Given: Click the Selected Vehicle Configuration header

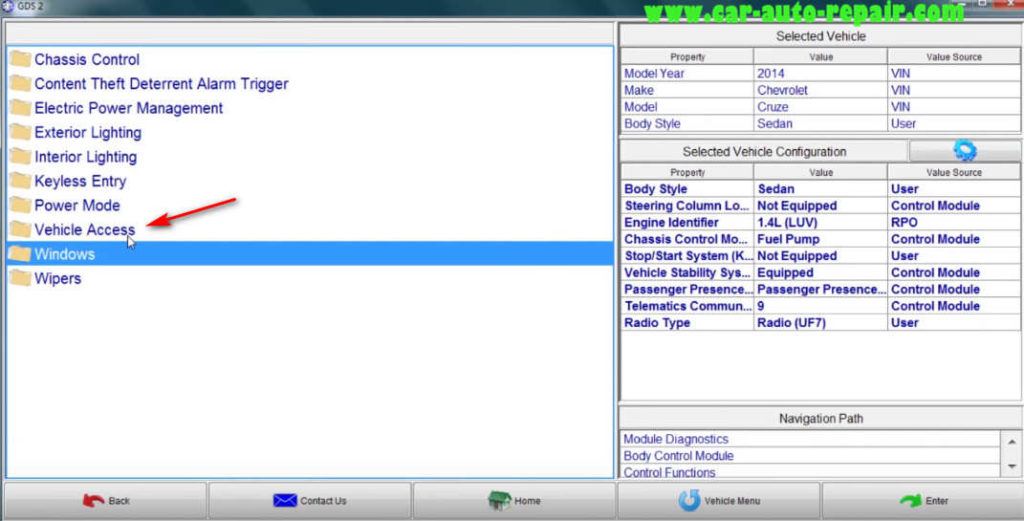Looking at the screenshot, I should pyautogui.click(x=764, y=151).
